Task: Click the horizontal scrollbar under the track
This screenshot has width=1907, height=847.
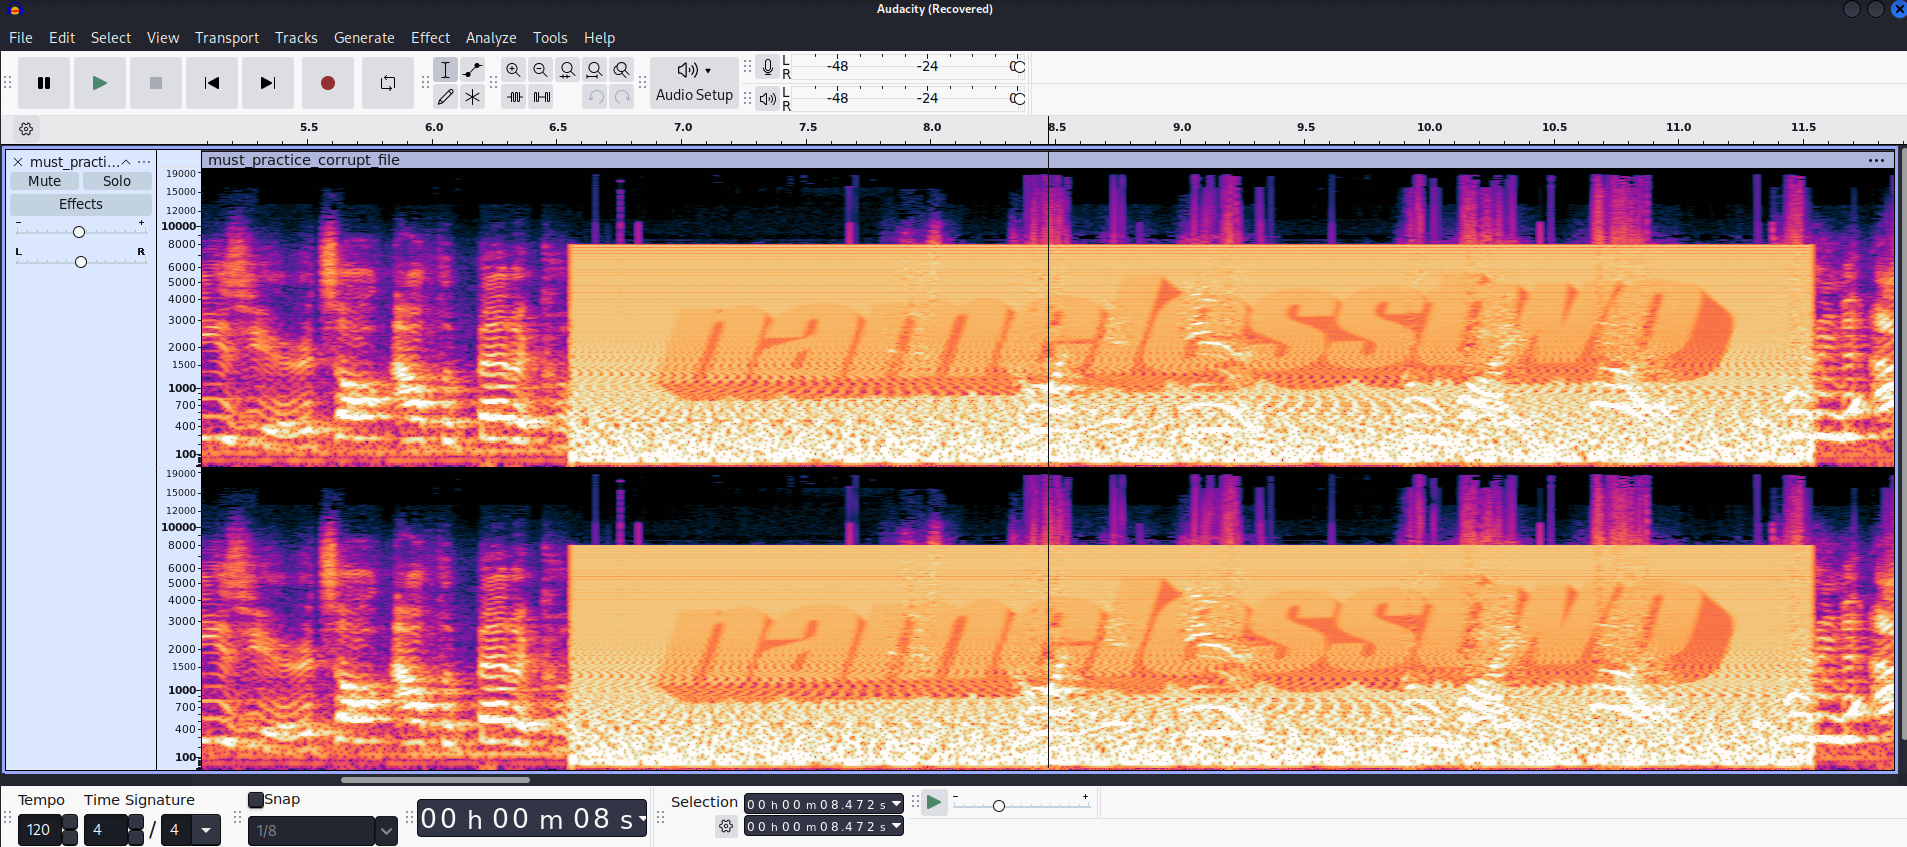Action: tap(435, 780)
